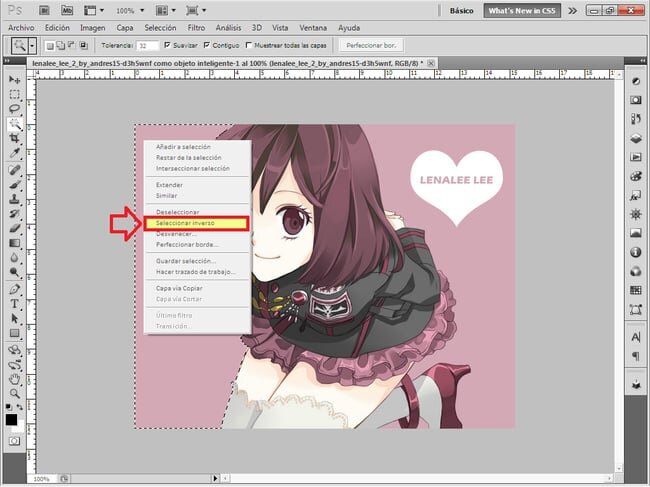
Task: Select the Magic Wand tool in toolbox
Action: pos(15,124)
